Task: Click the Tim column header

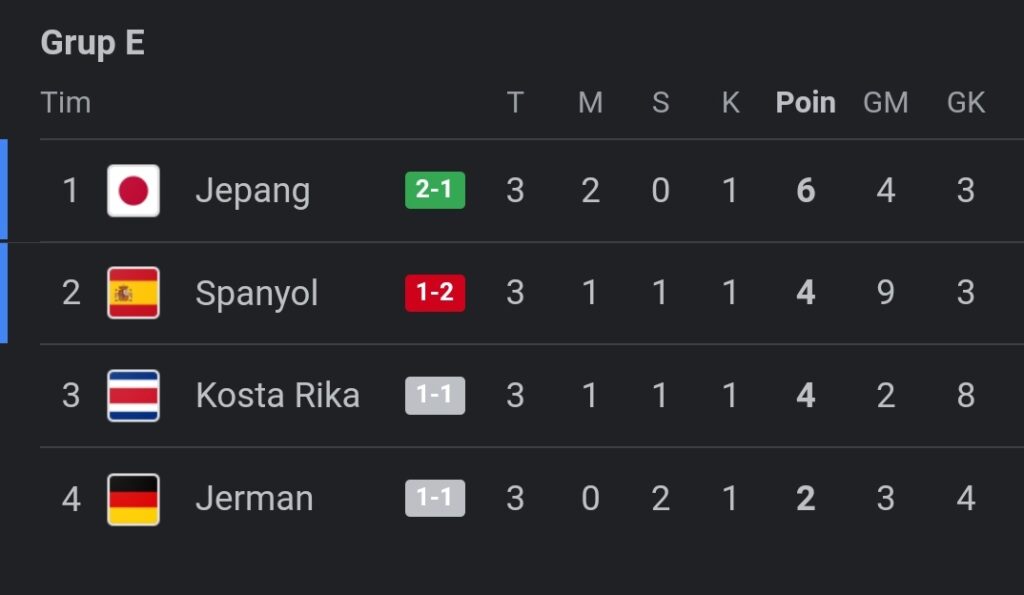Action: (x=65, y=102)
